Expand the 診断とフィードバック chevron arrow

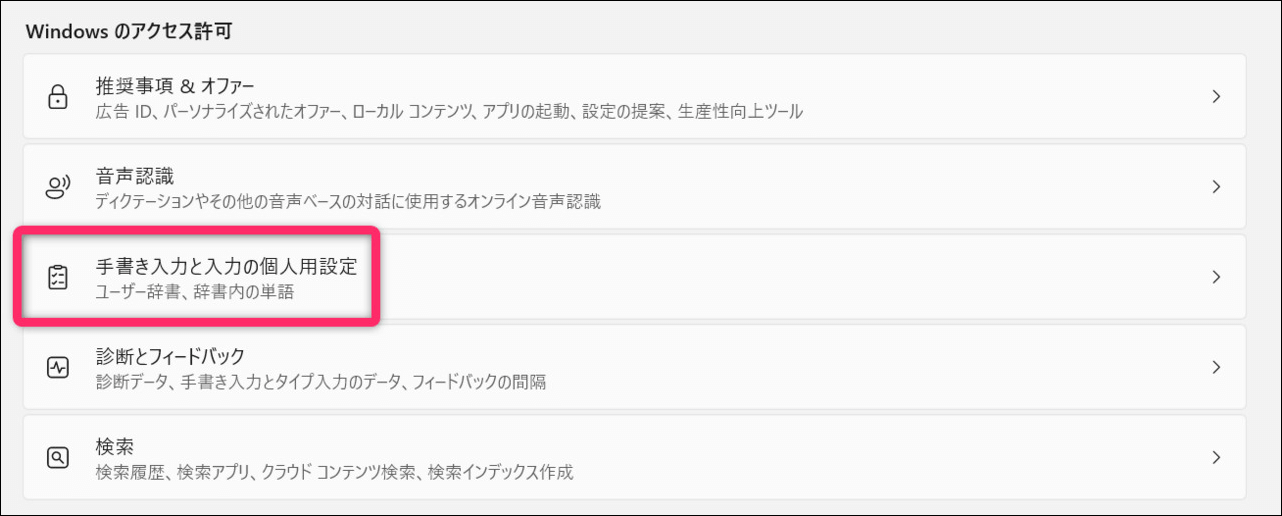(1216, 367)
